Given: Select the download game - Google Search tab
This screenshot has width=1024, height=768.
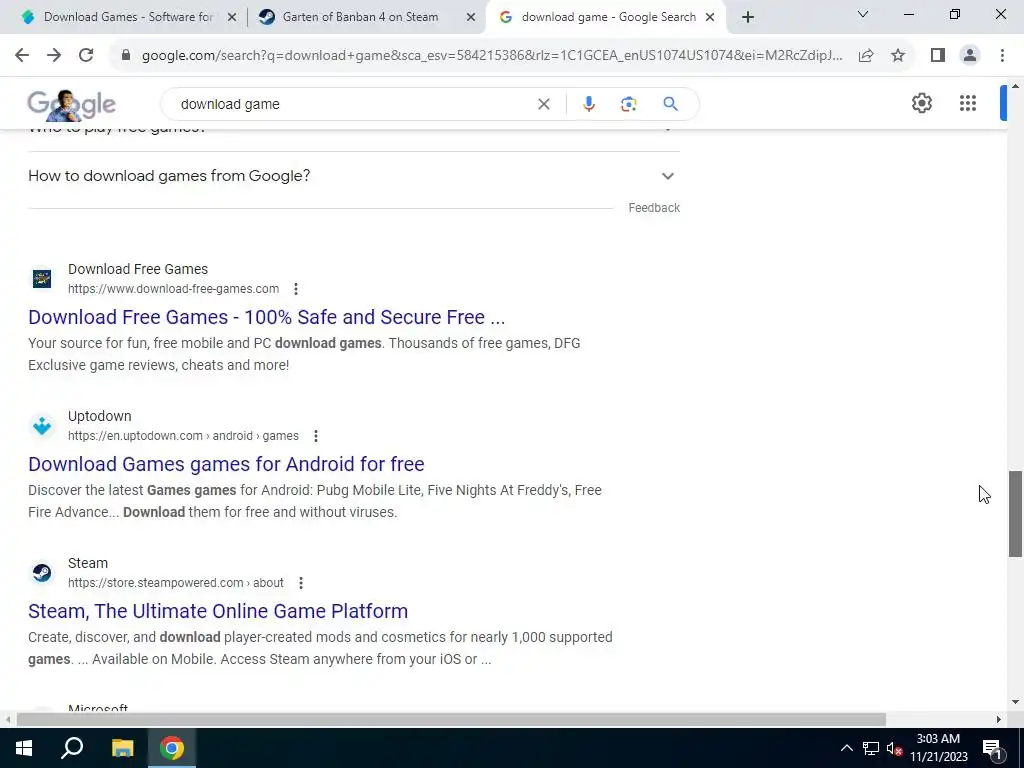Looking at the screenshot, I should (x=601, y=17).
